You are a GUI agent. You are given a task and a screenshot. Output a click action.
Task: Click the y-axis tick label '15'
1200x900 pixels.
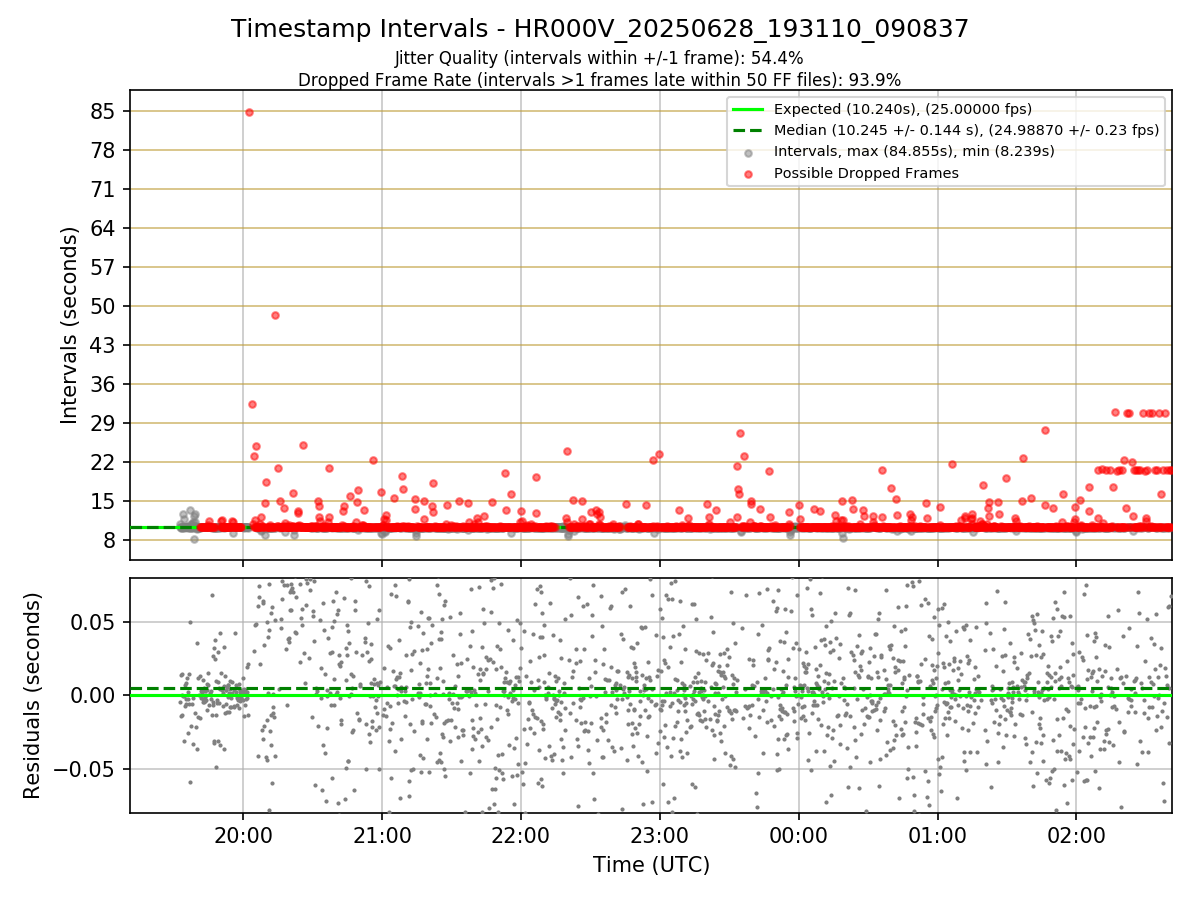105,501
